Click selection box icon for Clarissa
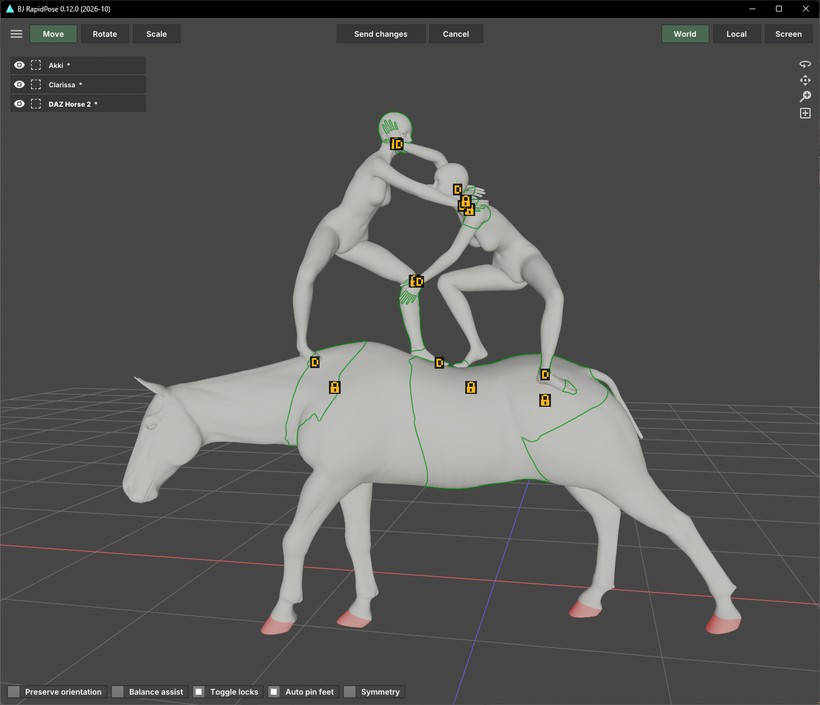820x705 pixels. (x=36, y=84)
